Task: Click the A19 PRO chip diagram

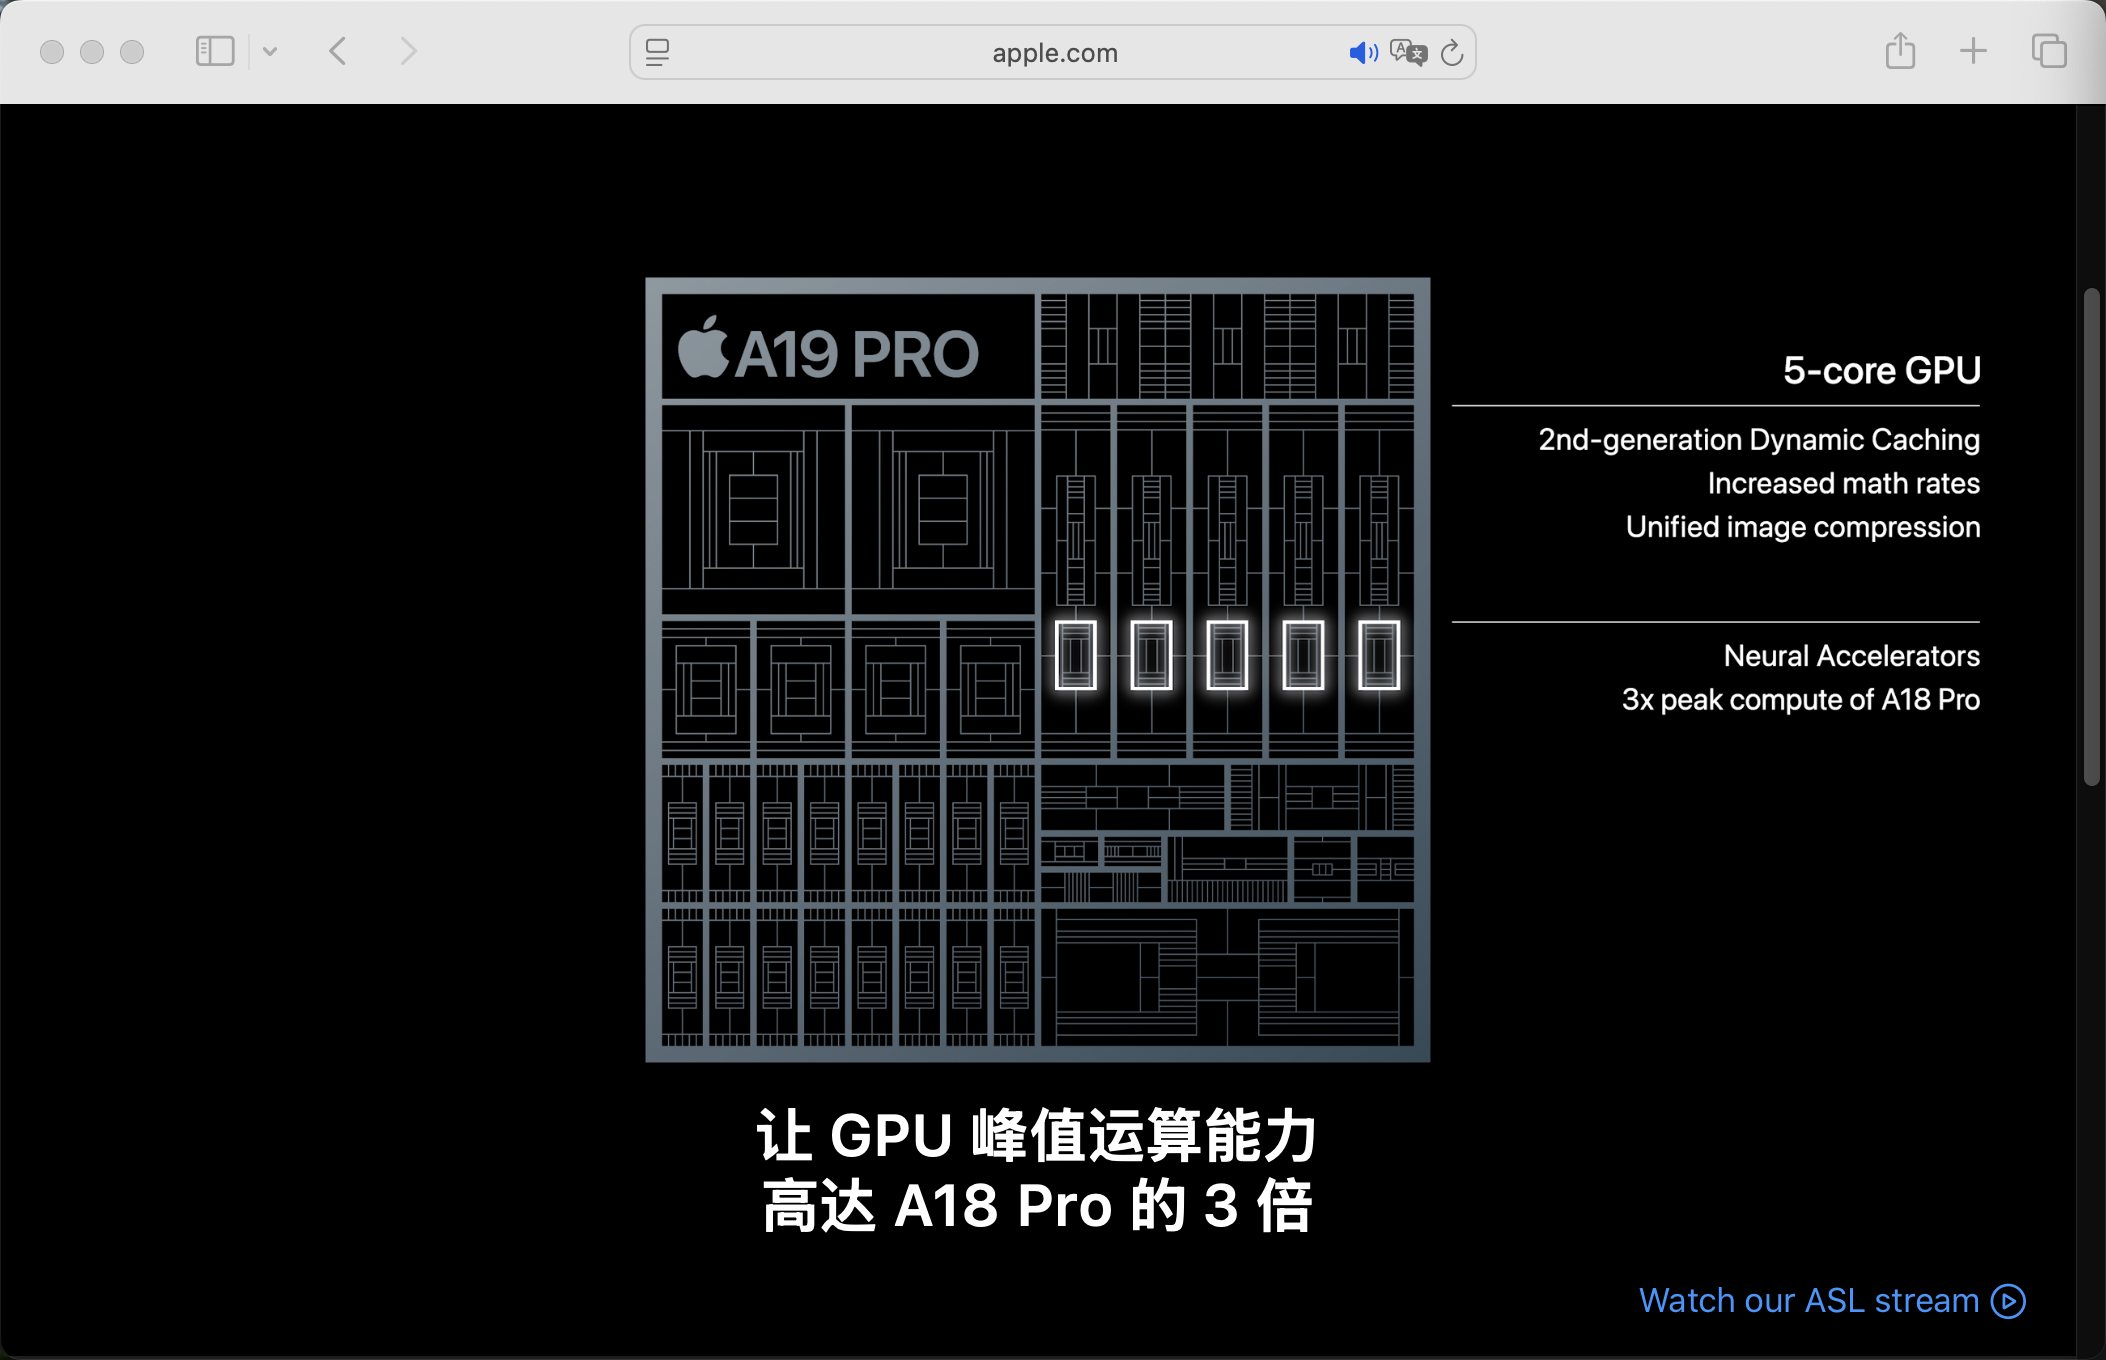Action: (x=1038, y=670)
